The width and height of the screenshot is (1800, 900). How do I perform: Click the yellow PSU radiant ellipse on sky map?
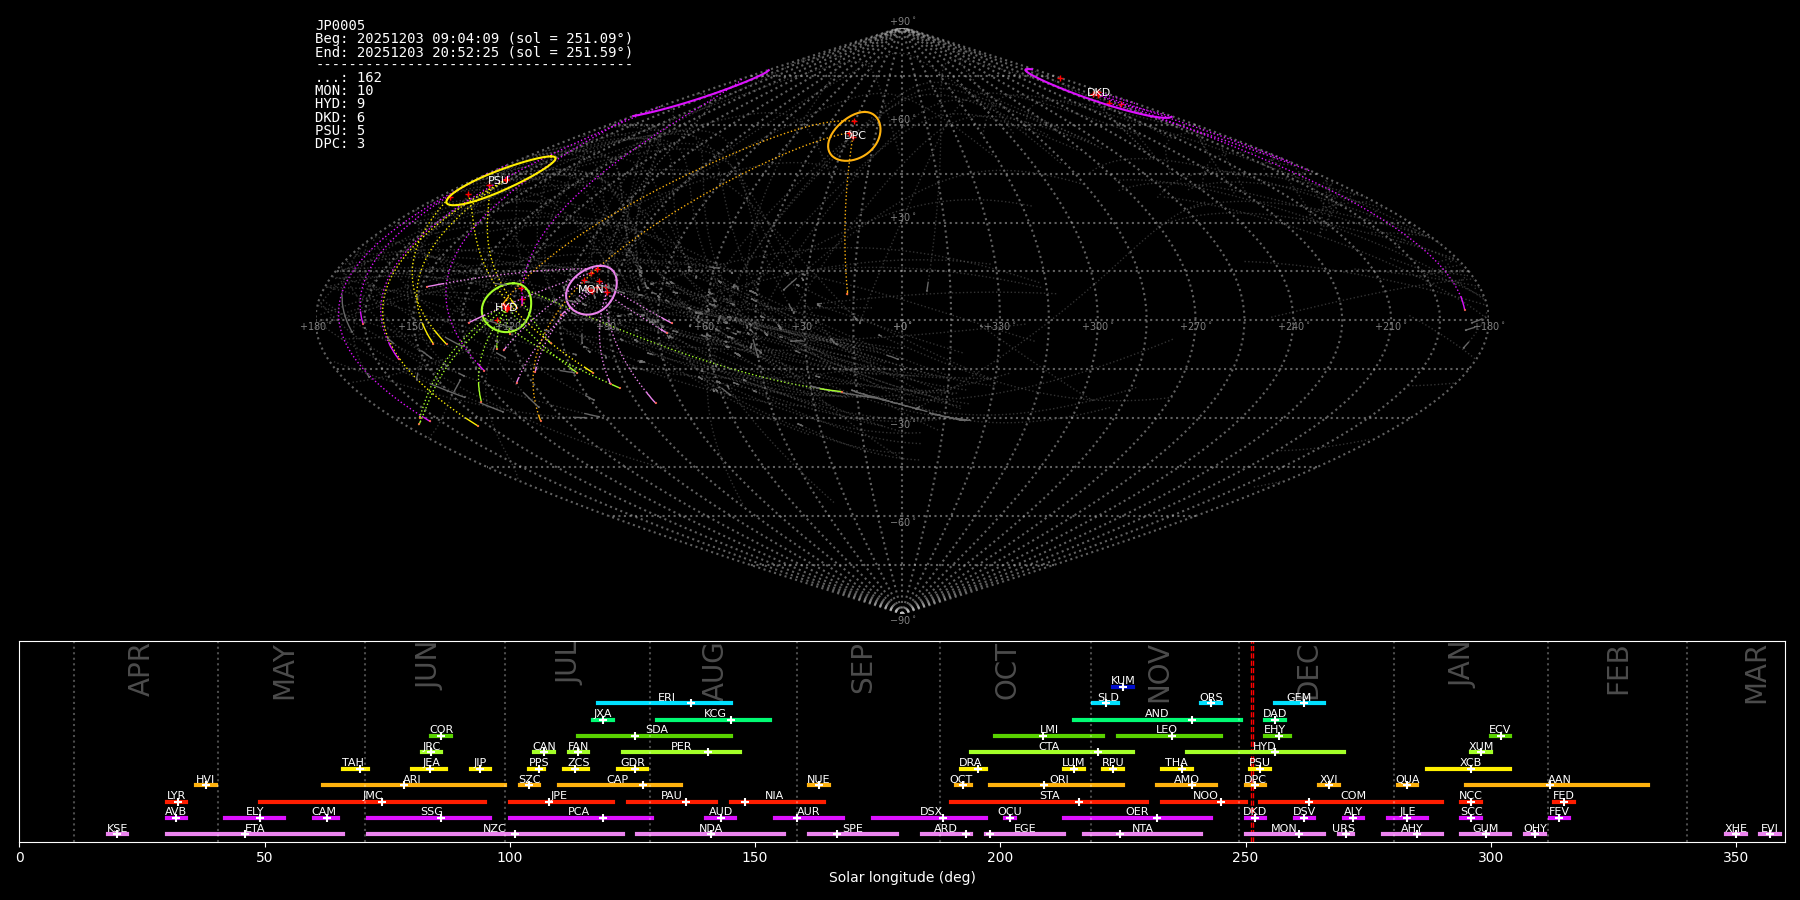(500, 181)
